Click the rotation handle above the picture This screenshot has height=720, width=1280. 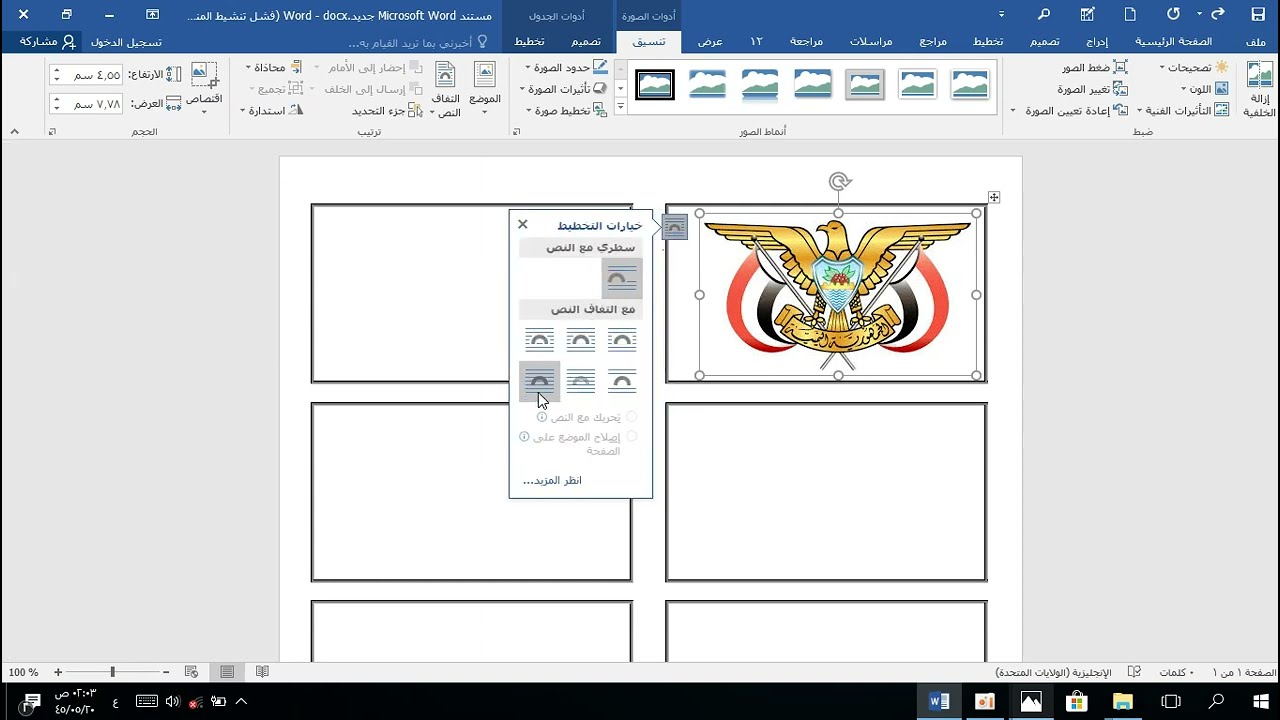tap(839, 181)
